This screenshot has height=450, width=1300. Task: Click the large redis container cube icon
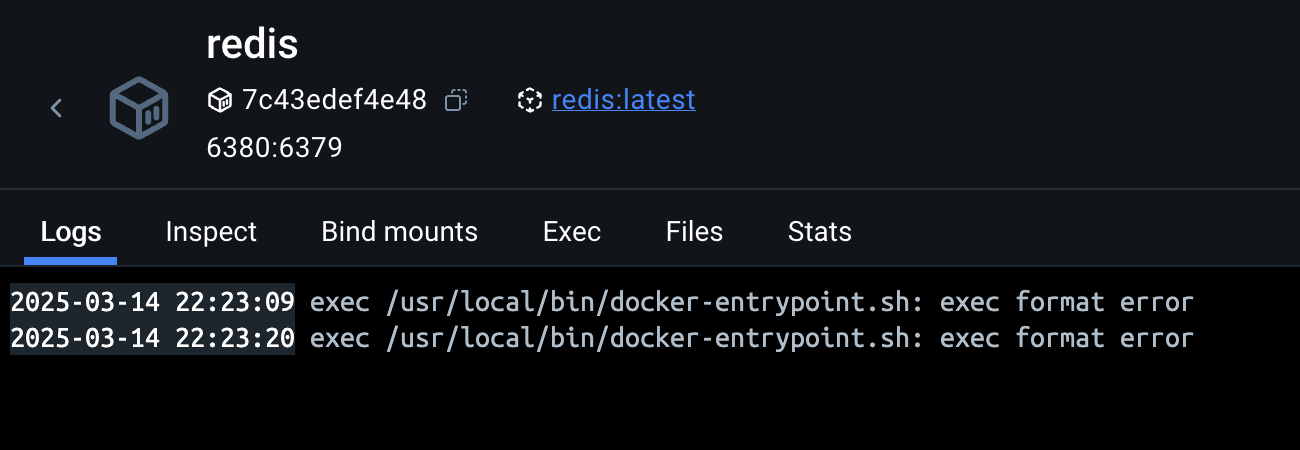[x=138, y=108]
